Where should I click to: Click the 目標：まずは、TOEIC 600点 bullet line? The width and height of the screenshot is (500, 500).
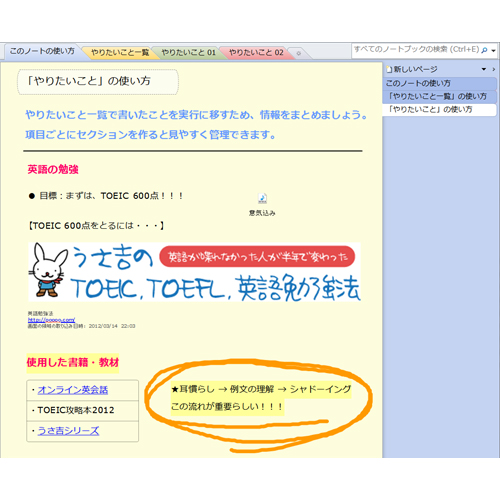point(106,196)
